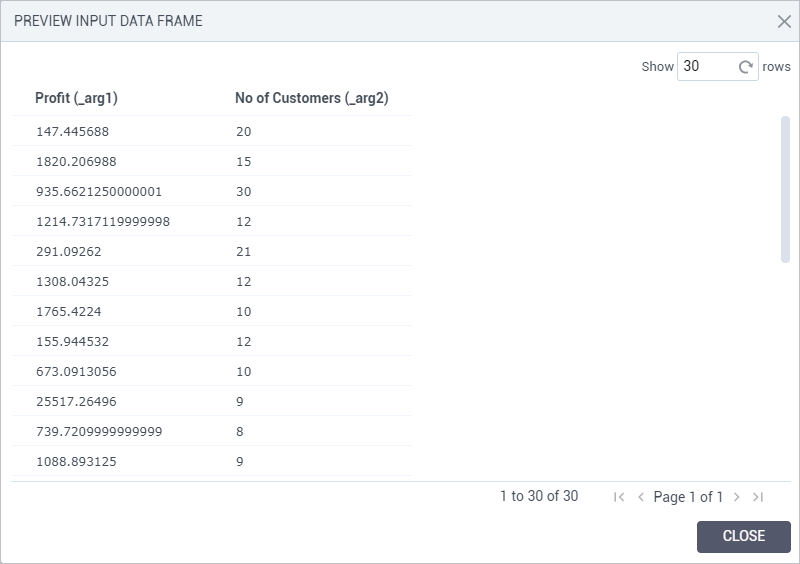Click customers value 21

243,252
